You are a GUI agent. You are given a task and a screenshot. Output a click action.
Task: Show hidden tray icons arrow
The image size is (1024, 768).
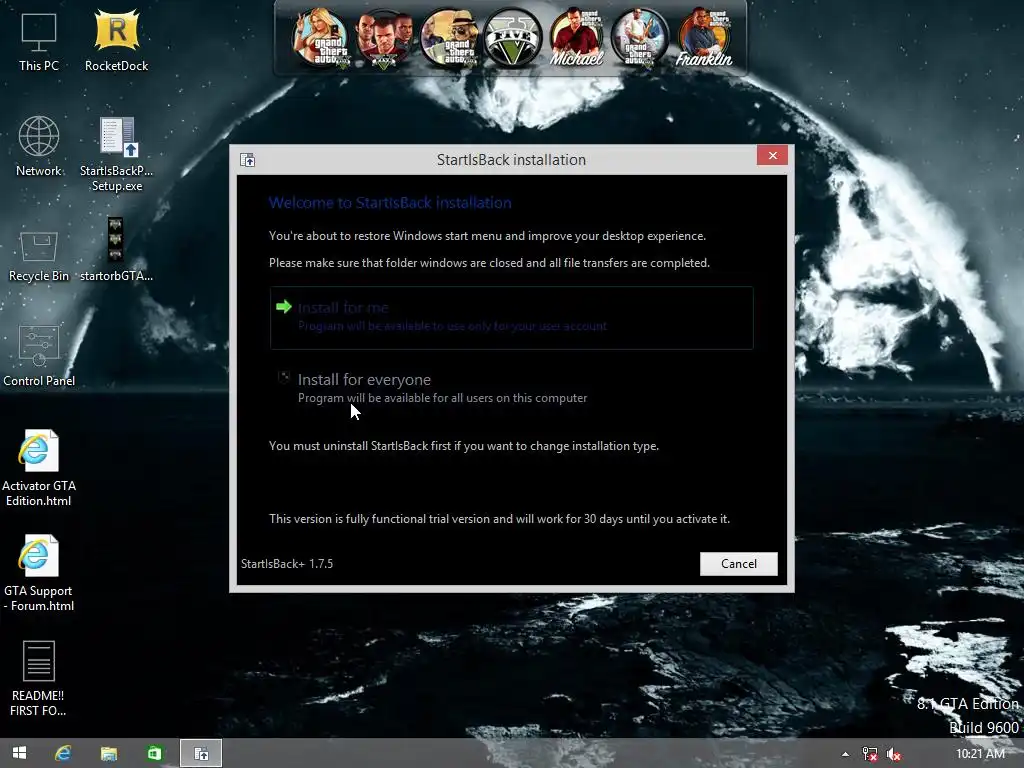pyautogui.click(x=845, y=754)
